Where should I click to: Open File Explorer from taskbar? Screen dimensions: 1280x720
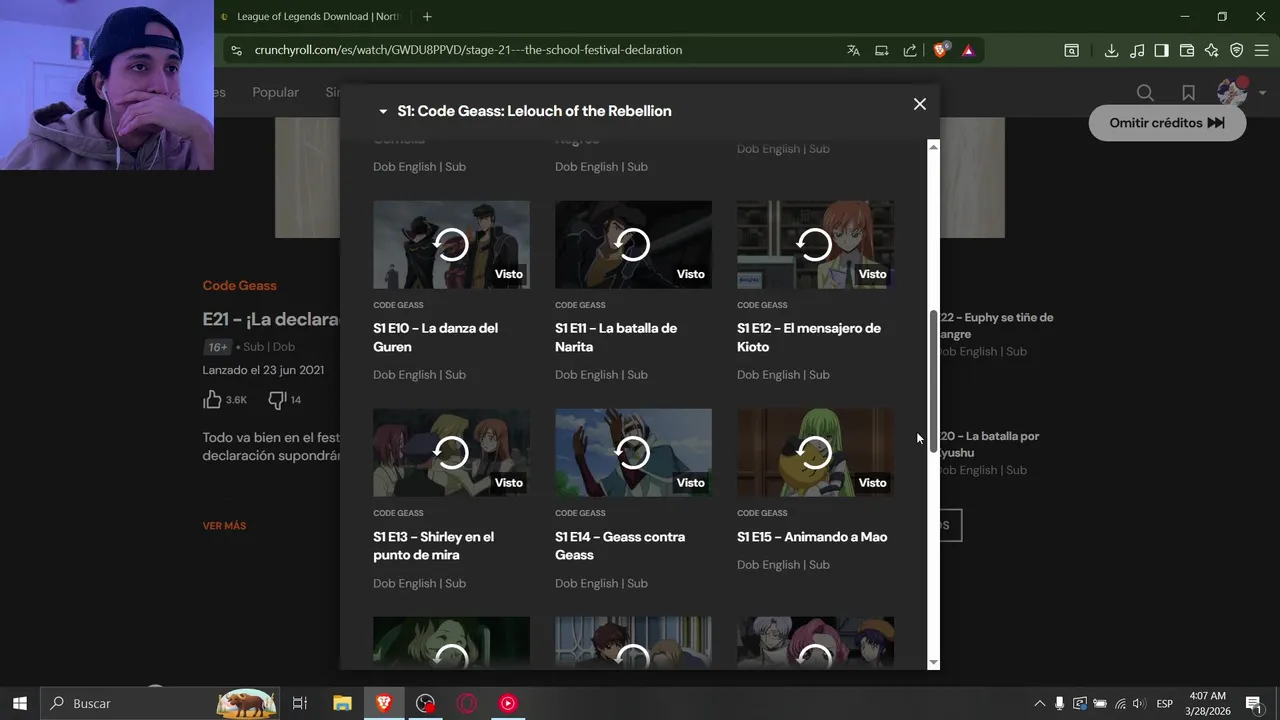342,703
